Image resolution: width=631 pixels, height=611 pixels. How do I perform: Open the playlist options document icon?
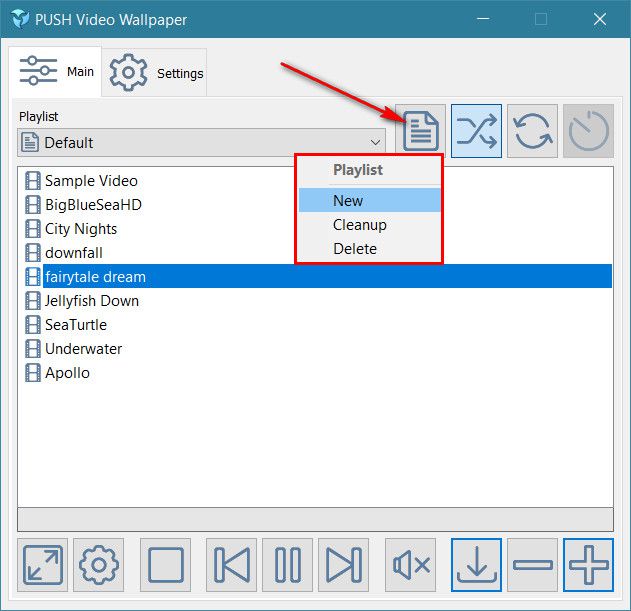421,131
